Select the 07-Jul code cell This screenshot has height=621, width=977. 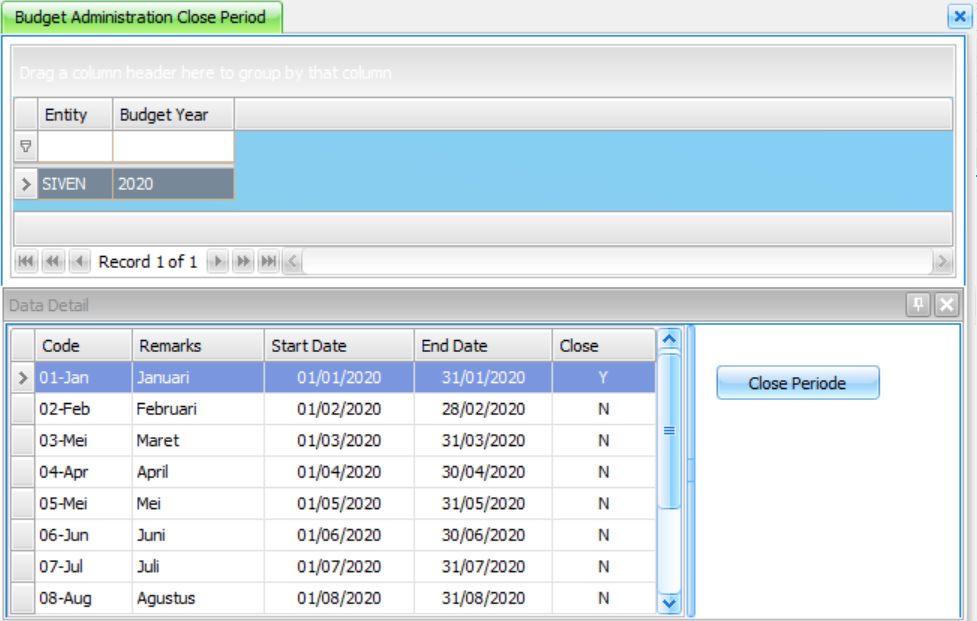tap(83, 567)
